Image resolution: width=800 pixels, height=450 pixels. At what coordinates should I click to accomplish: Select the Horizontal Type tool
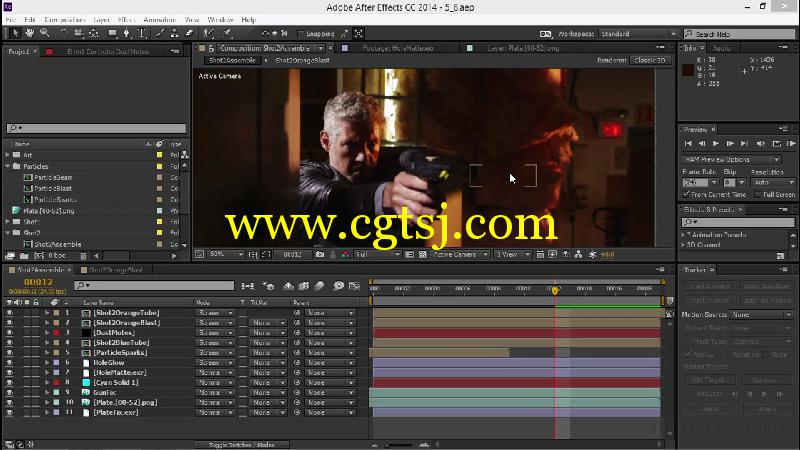(x=142, y=33)
